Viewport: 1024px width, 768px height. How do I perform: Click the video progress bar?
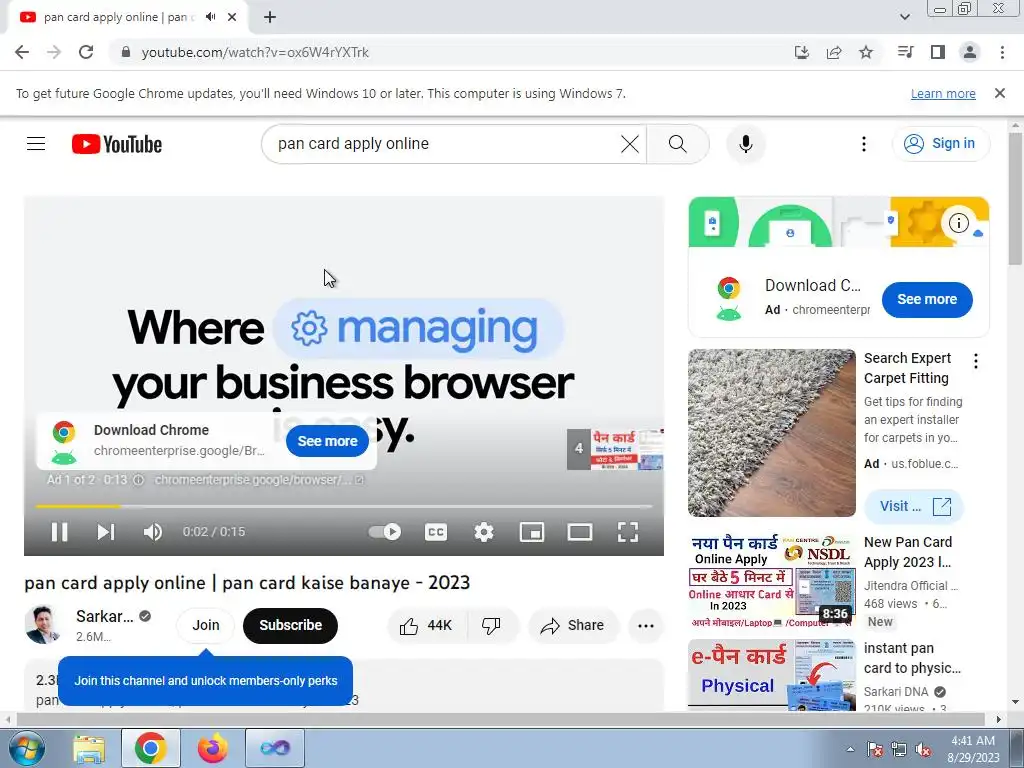click(344, 506)
